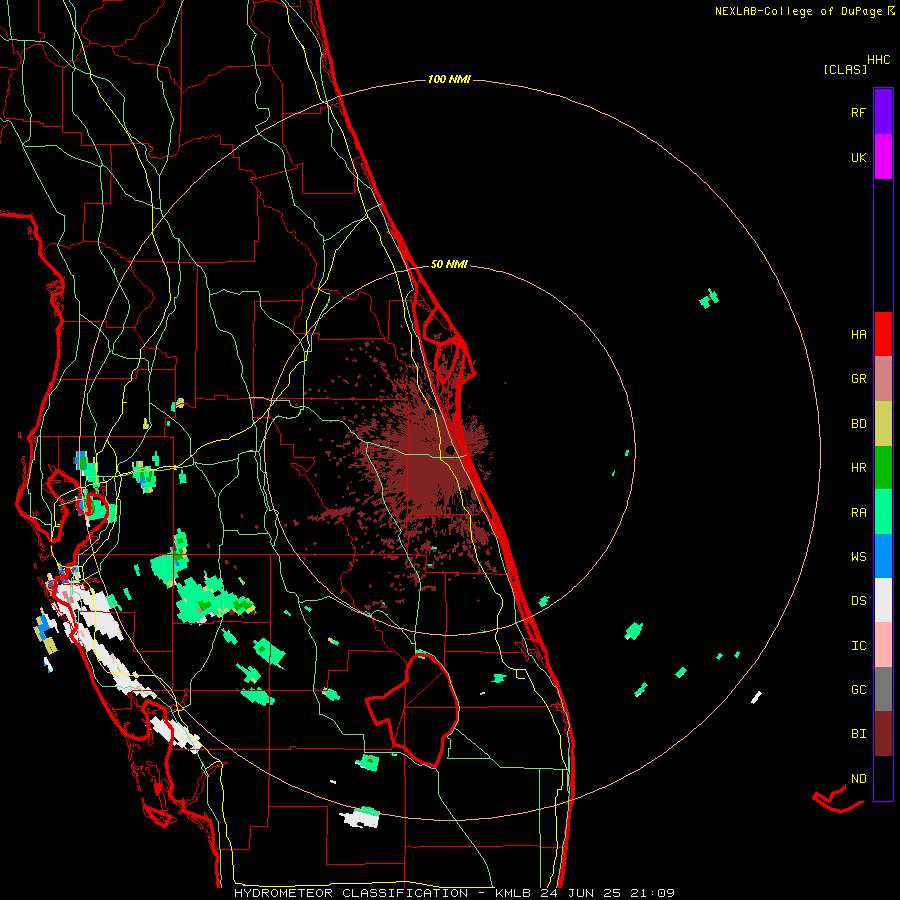Screen dimensions: 900x900
Task: Click the BI brown legend swatch
Action: point(883,734)
